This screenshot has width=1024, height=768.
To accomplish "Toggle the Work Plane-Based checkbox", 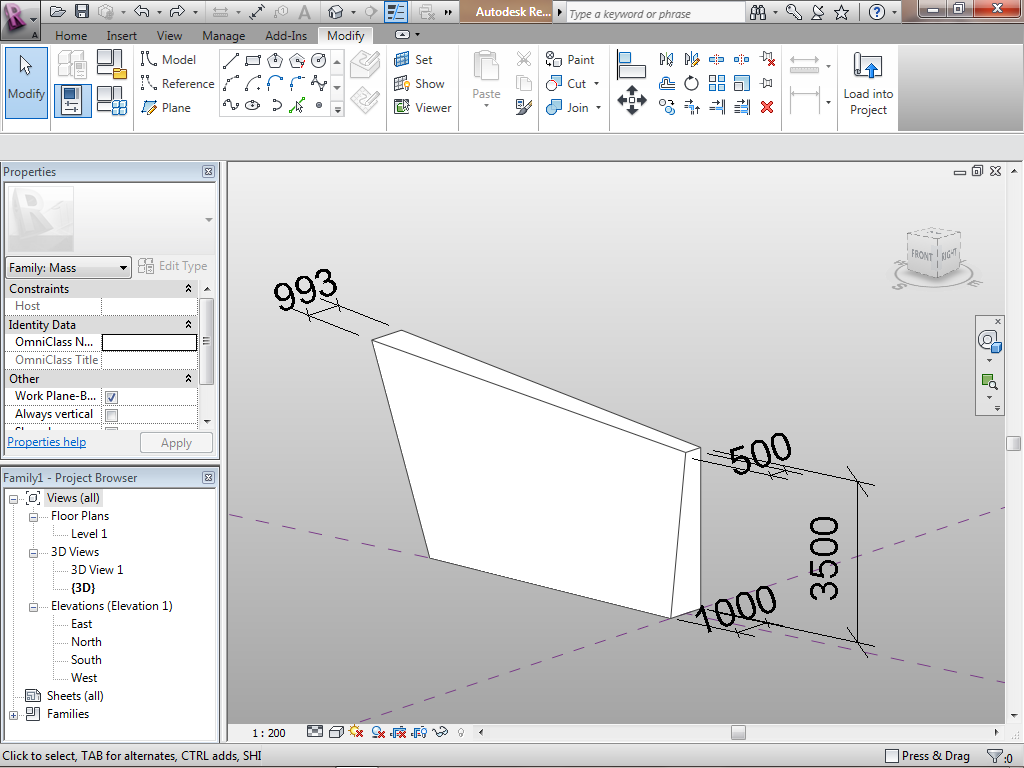I will 111,397.
